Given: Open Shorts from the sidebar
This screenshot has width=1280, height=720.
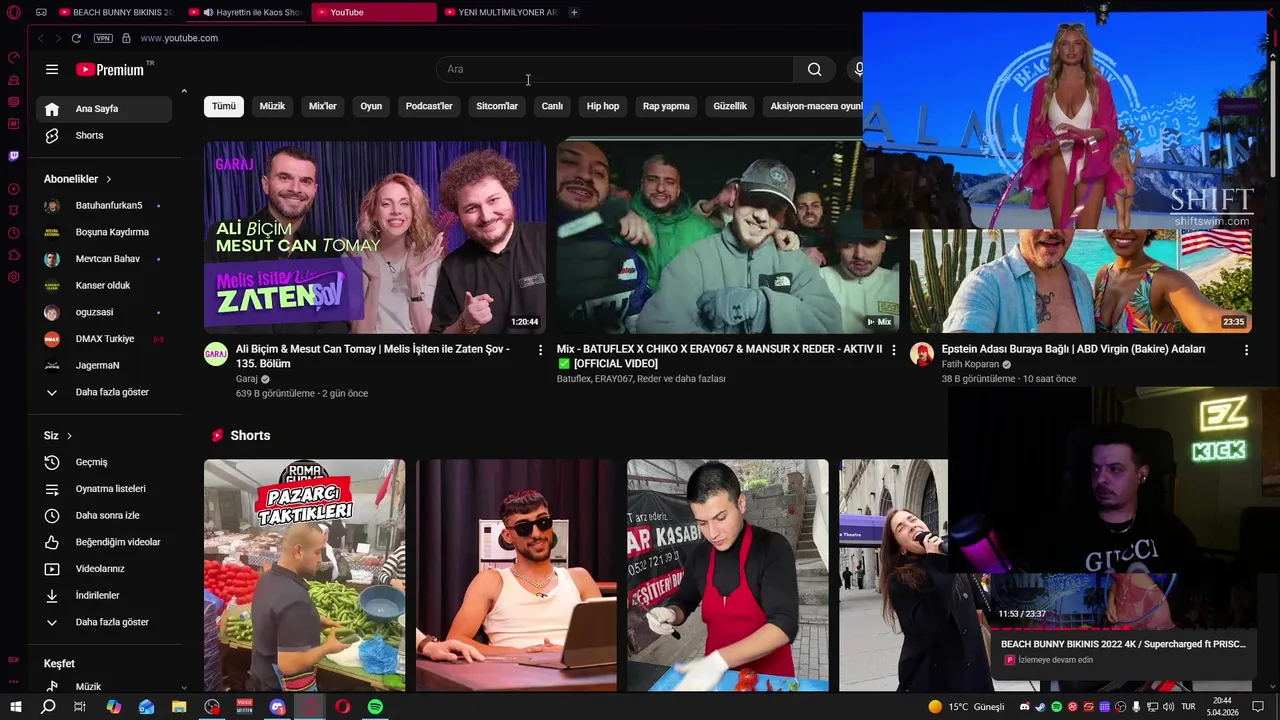Looking at the screenshot, I should click(x=104, y=135).
